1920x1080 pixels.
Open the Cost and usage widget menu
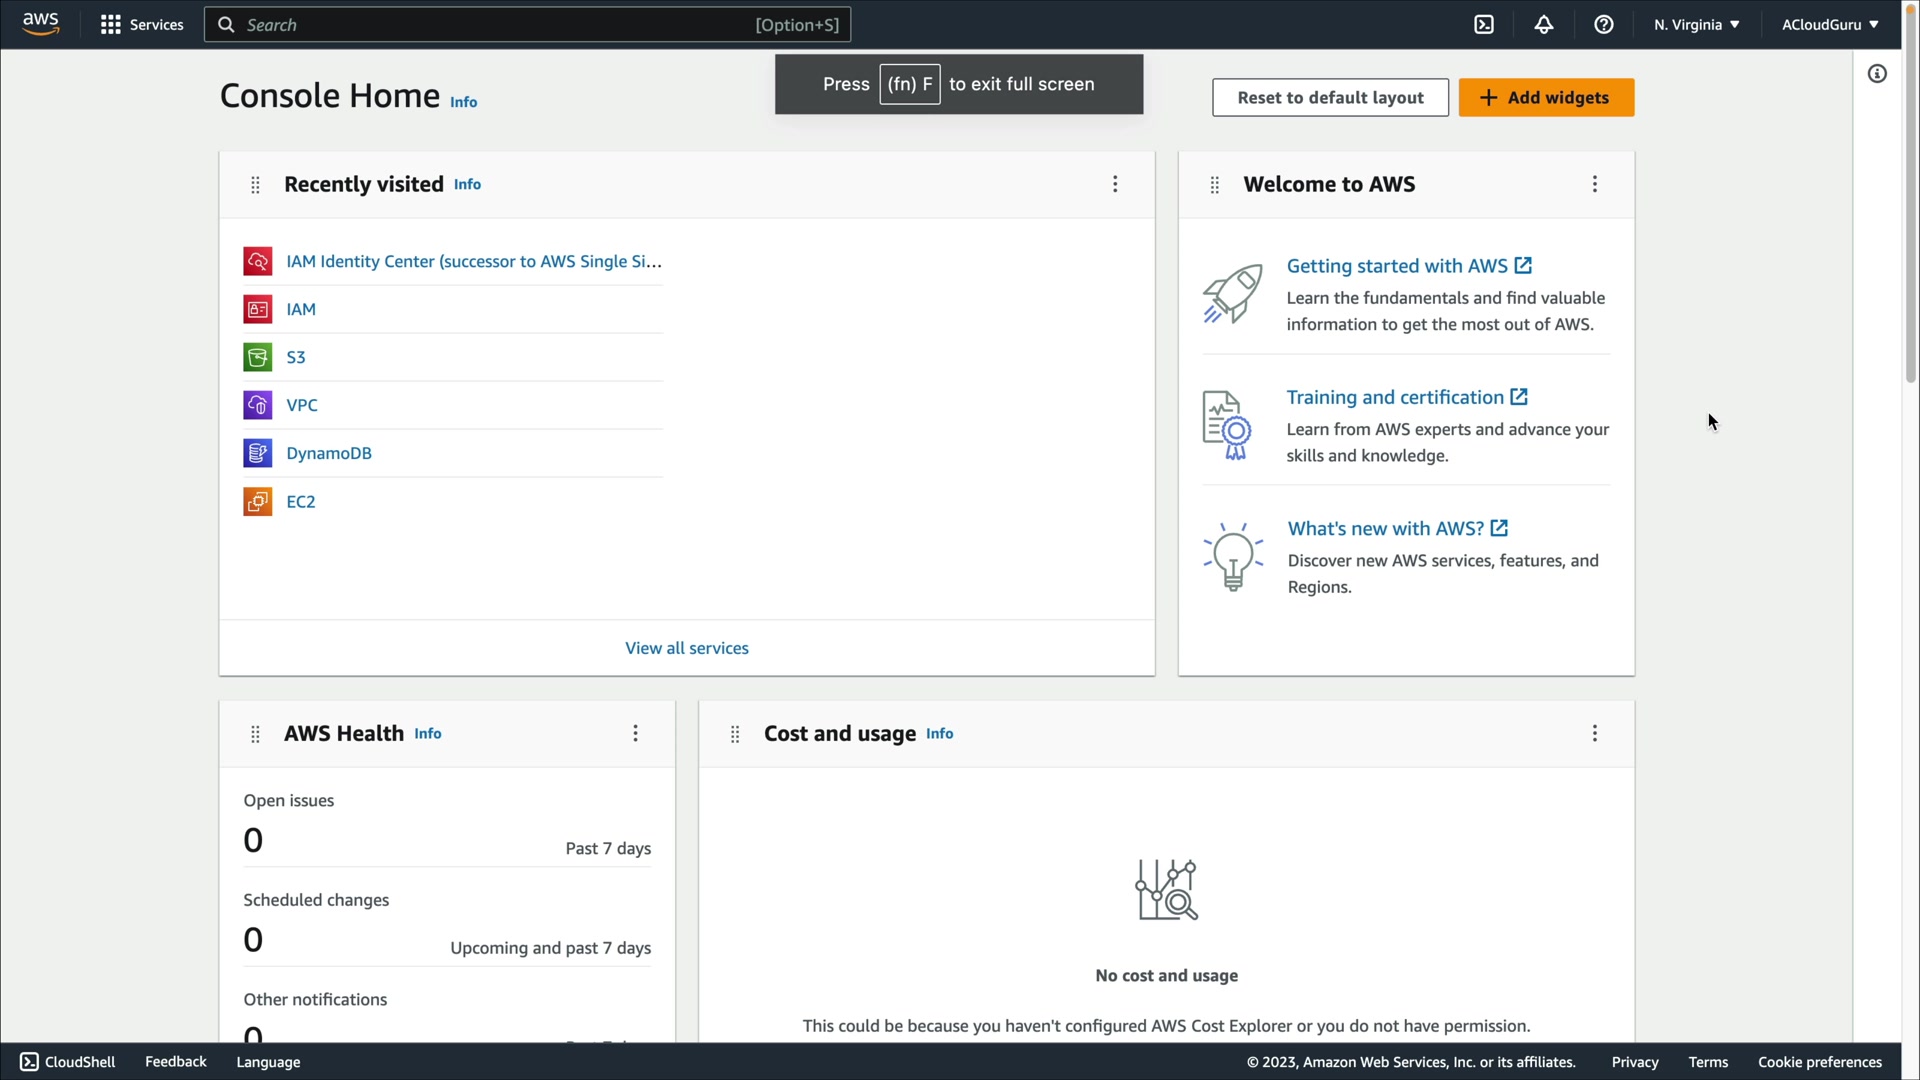pos(1594,733)
